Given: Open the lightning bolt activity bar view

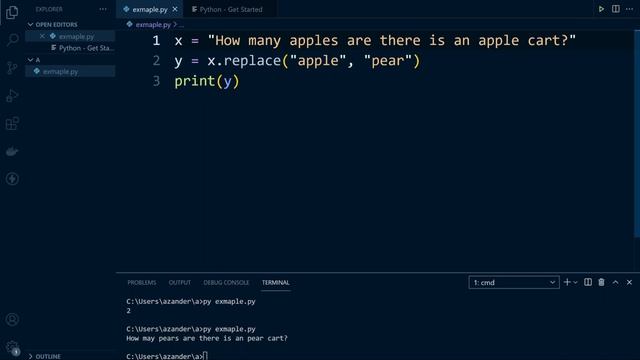Looking at the screenshot, I should 12,179.
